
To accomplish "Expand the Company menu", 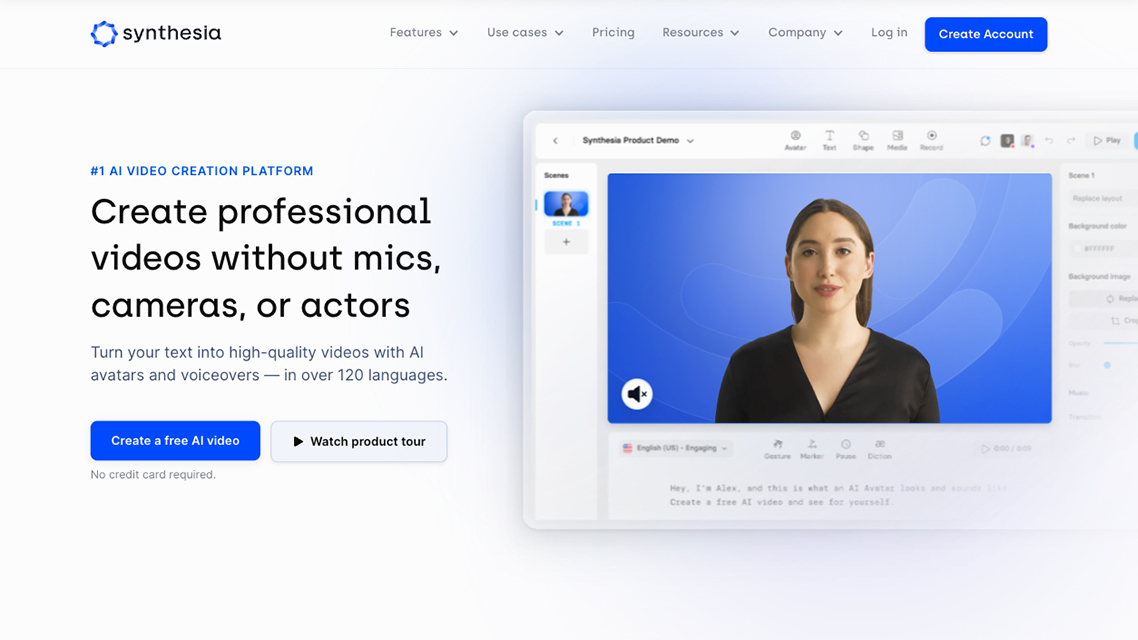I will pyautogui.click(x=805, y=33).
